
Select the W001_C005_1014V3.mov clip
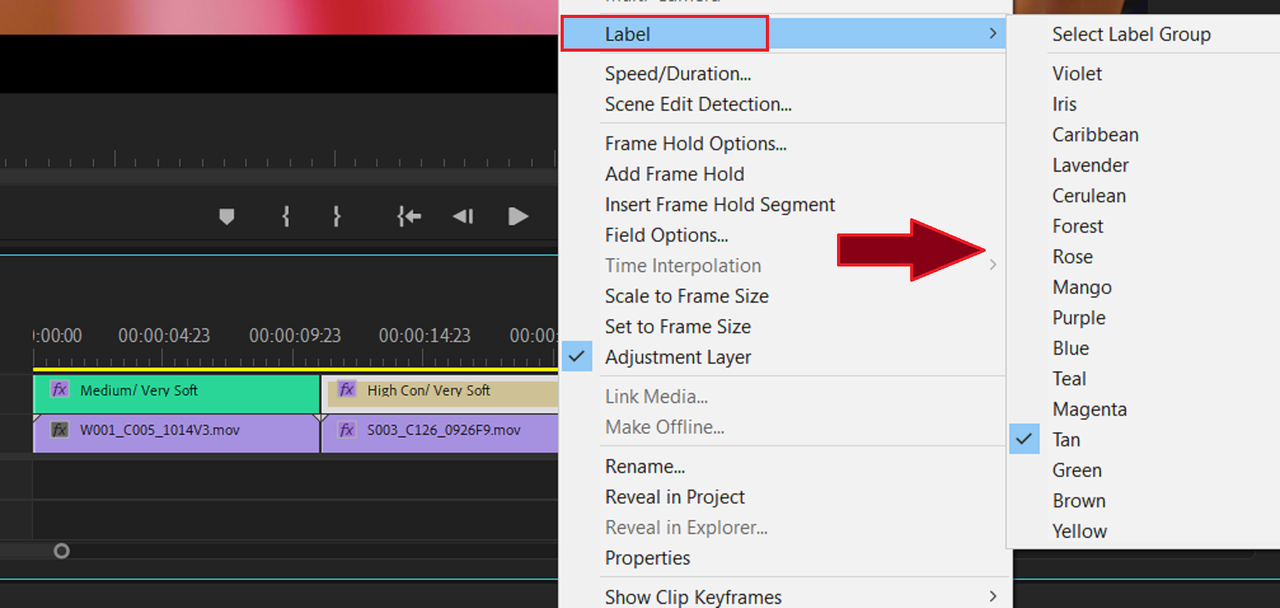(176, 434)
